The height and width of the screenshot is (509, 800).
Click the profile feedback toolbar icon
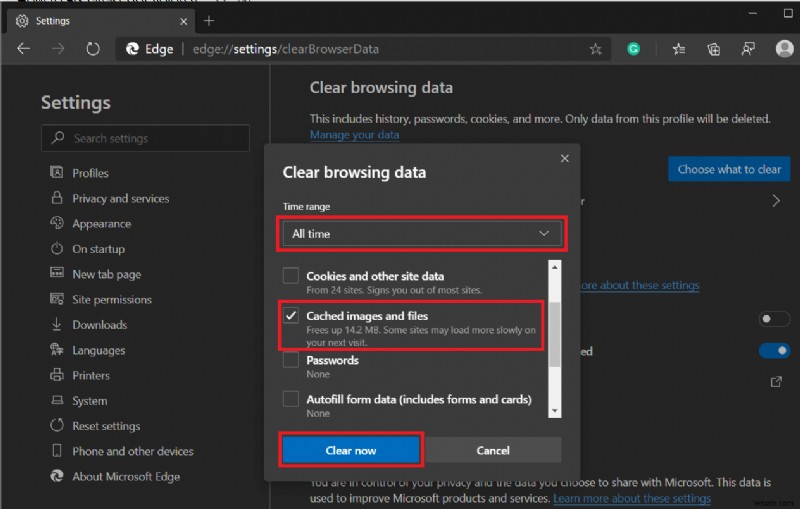pos(747,48)
